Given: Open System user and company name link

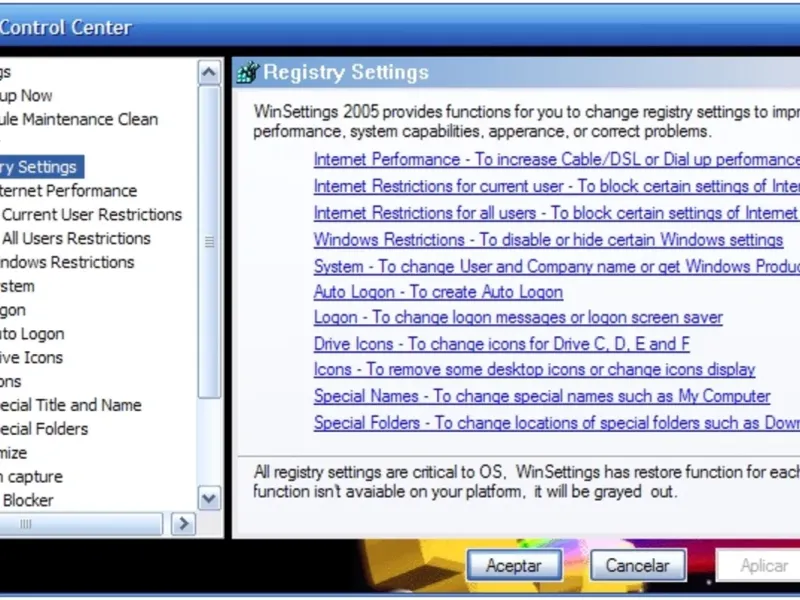Looking at the screenshot, I should pyautogui.click(x=557, y=266).
